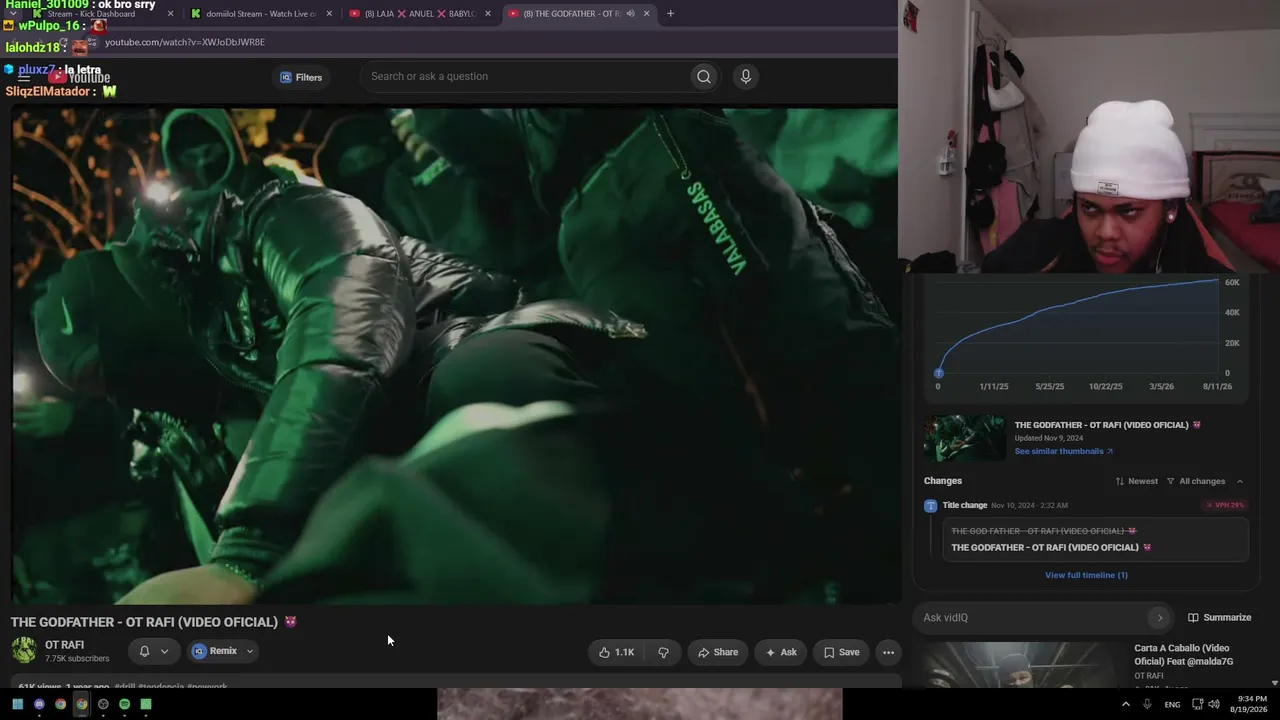This screenshot has height=720, width=1280.
Task: Click "See similar thumbnails" link
Action: coord(1063,451)
